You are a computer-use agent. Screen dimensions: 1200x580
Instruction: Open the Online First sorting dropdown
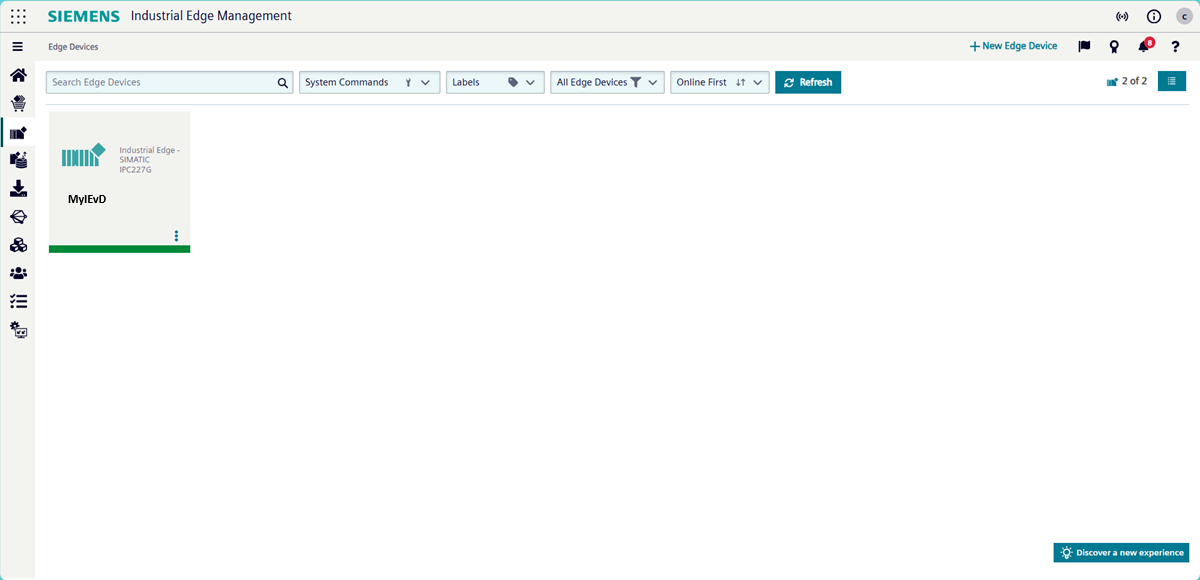(x=719, y=82)
